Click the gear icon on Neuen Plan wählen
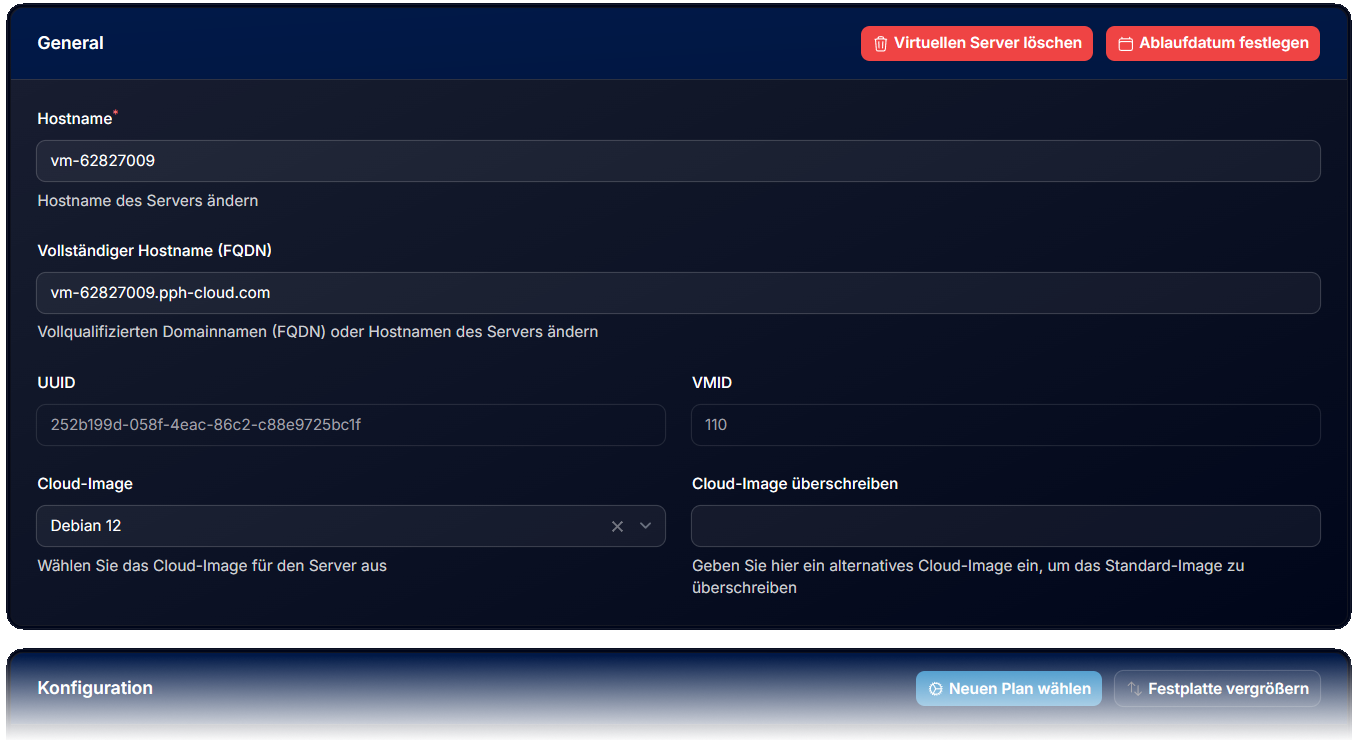Image resolution: width=1371 pixels, height=740 pixels. click(935, 688)
